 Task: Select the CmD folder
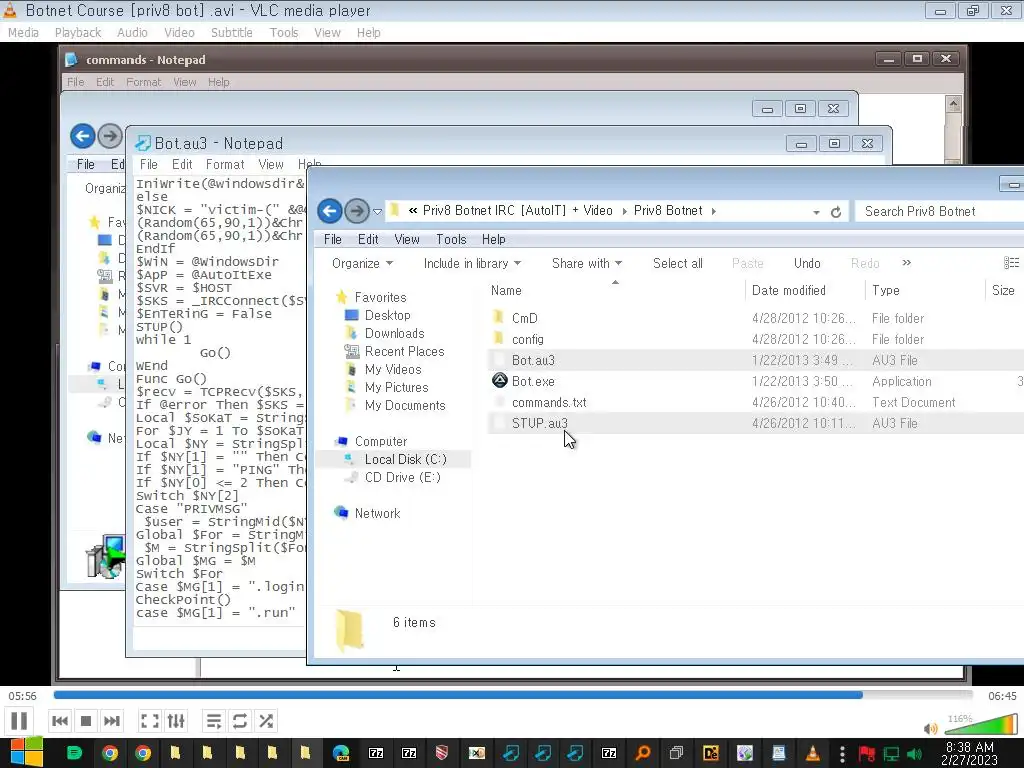click(x=524, y=318)
